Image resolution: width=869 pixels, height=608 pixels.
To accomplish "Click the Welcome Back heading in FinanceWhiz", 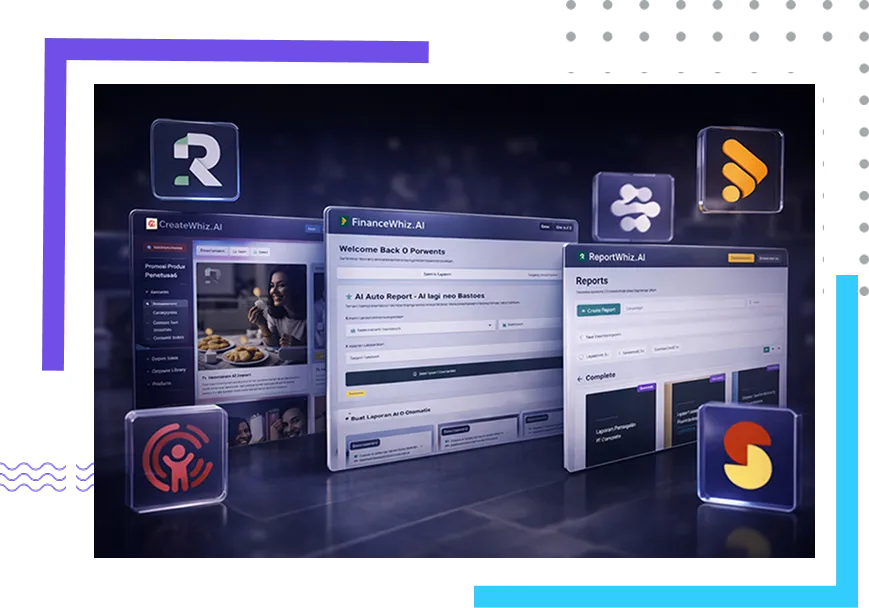I will [392, 250].
